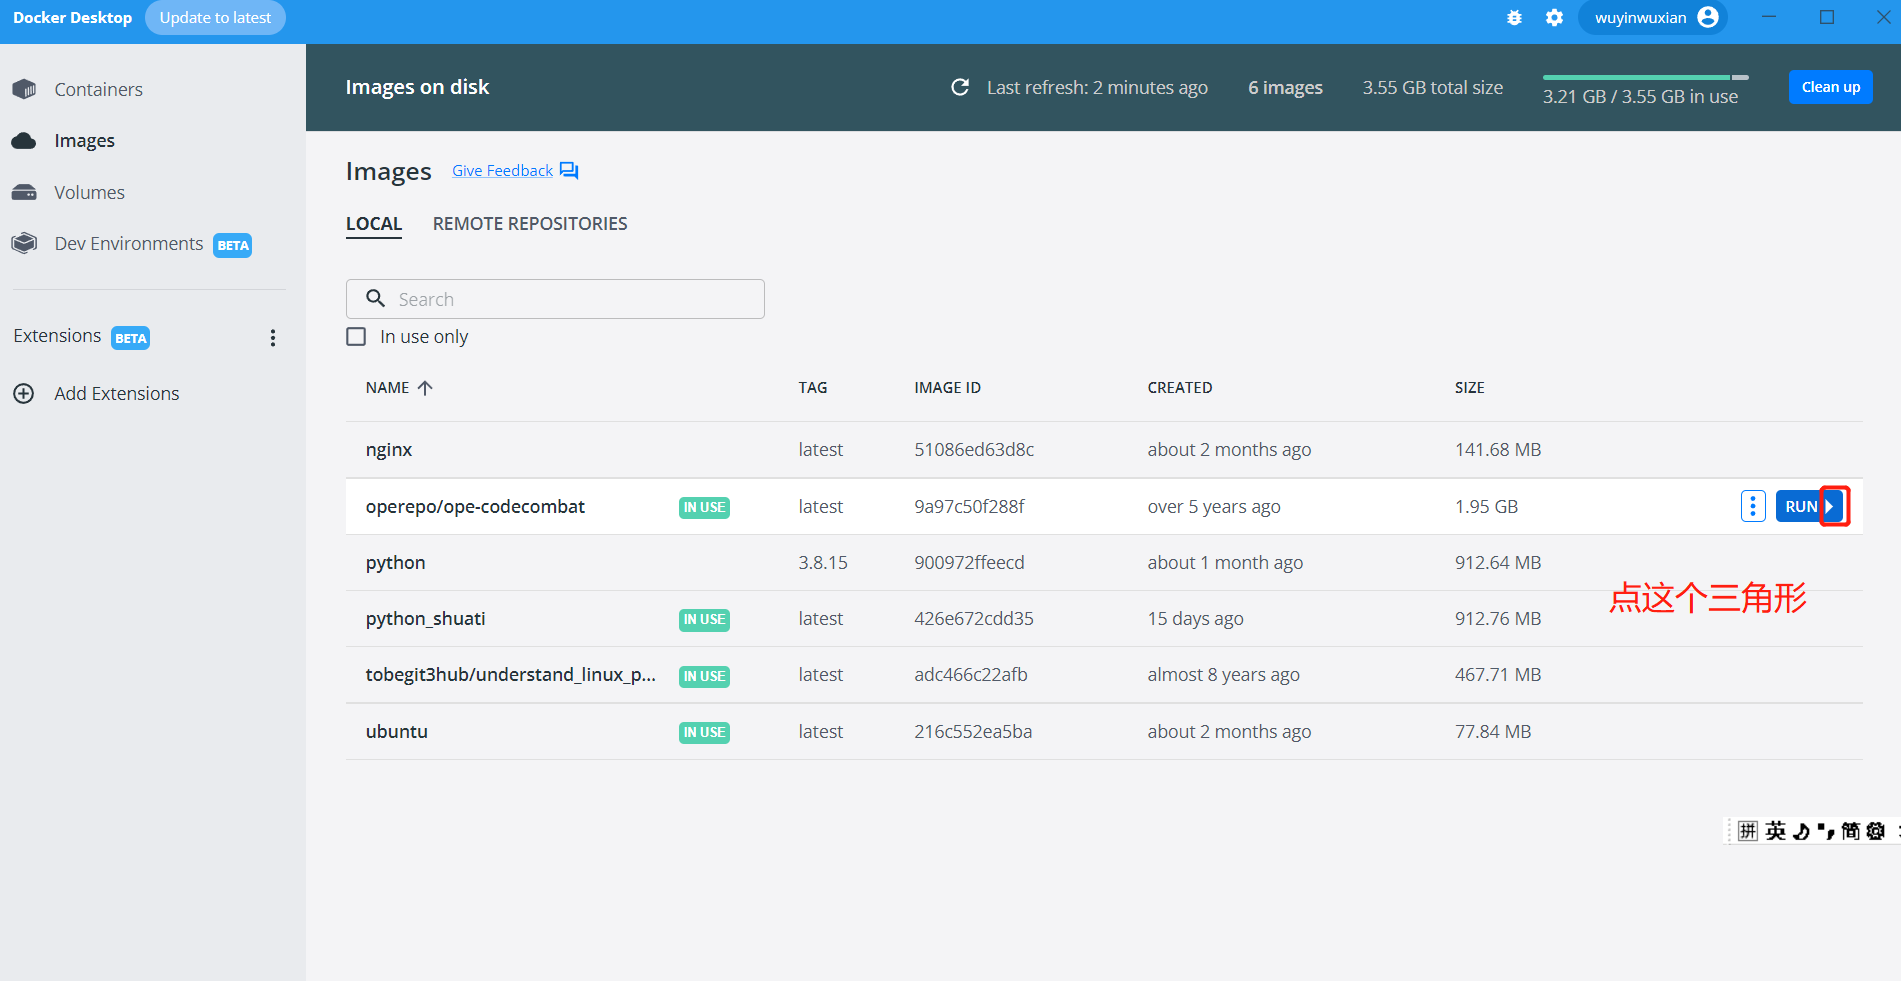
Task: Click the 141.68 MB size value
Action: pos(1498,450)
